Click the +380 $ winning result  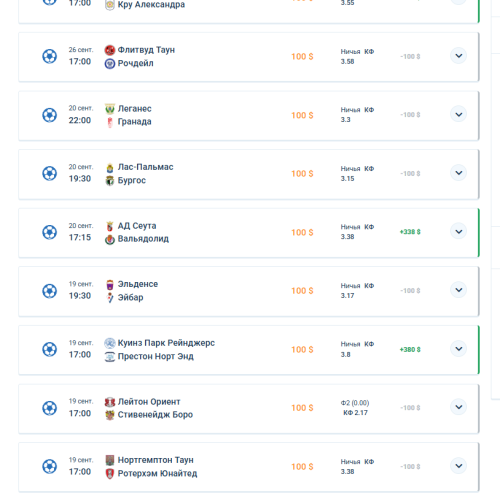410,349
